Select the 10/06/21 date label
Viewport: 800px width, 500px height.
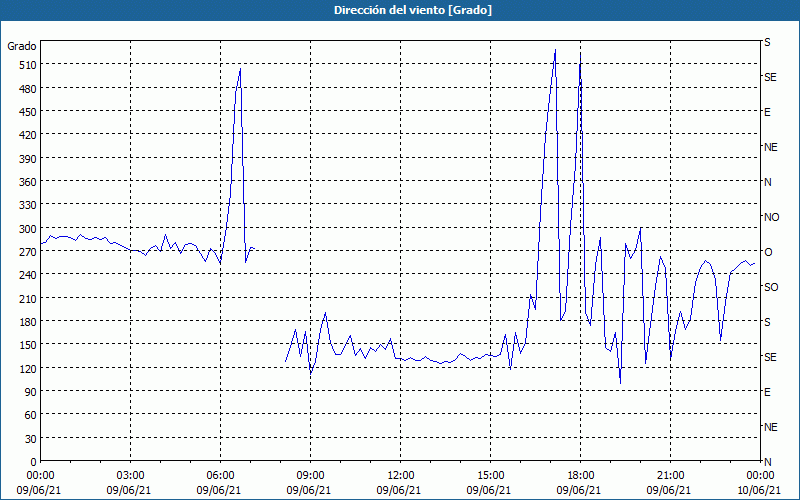pos(759,490)
